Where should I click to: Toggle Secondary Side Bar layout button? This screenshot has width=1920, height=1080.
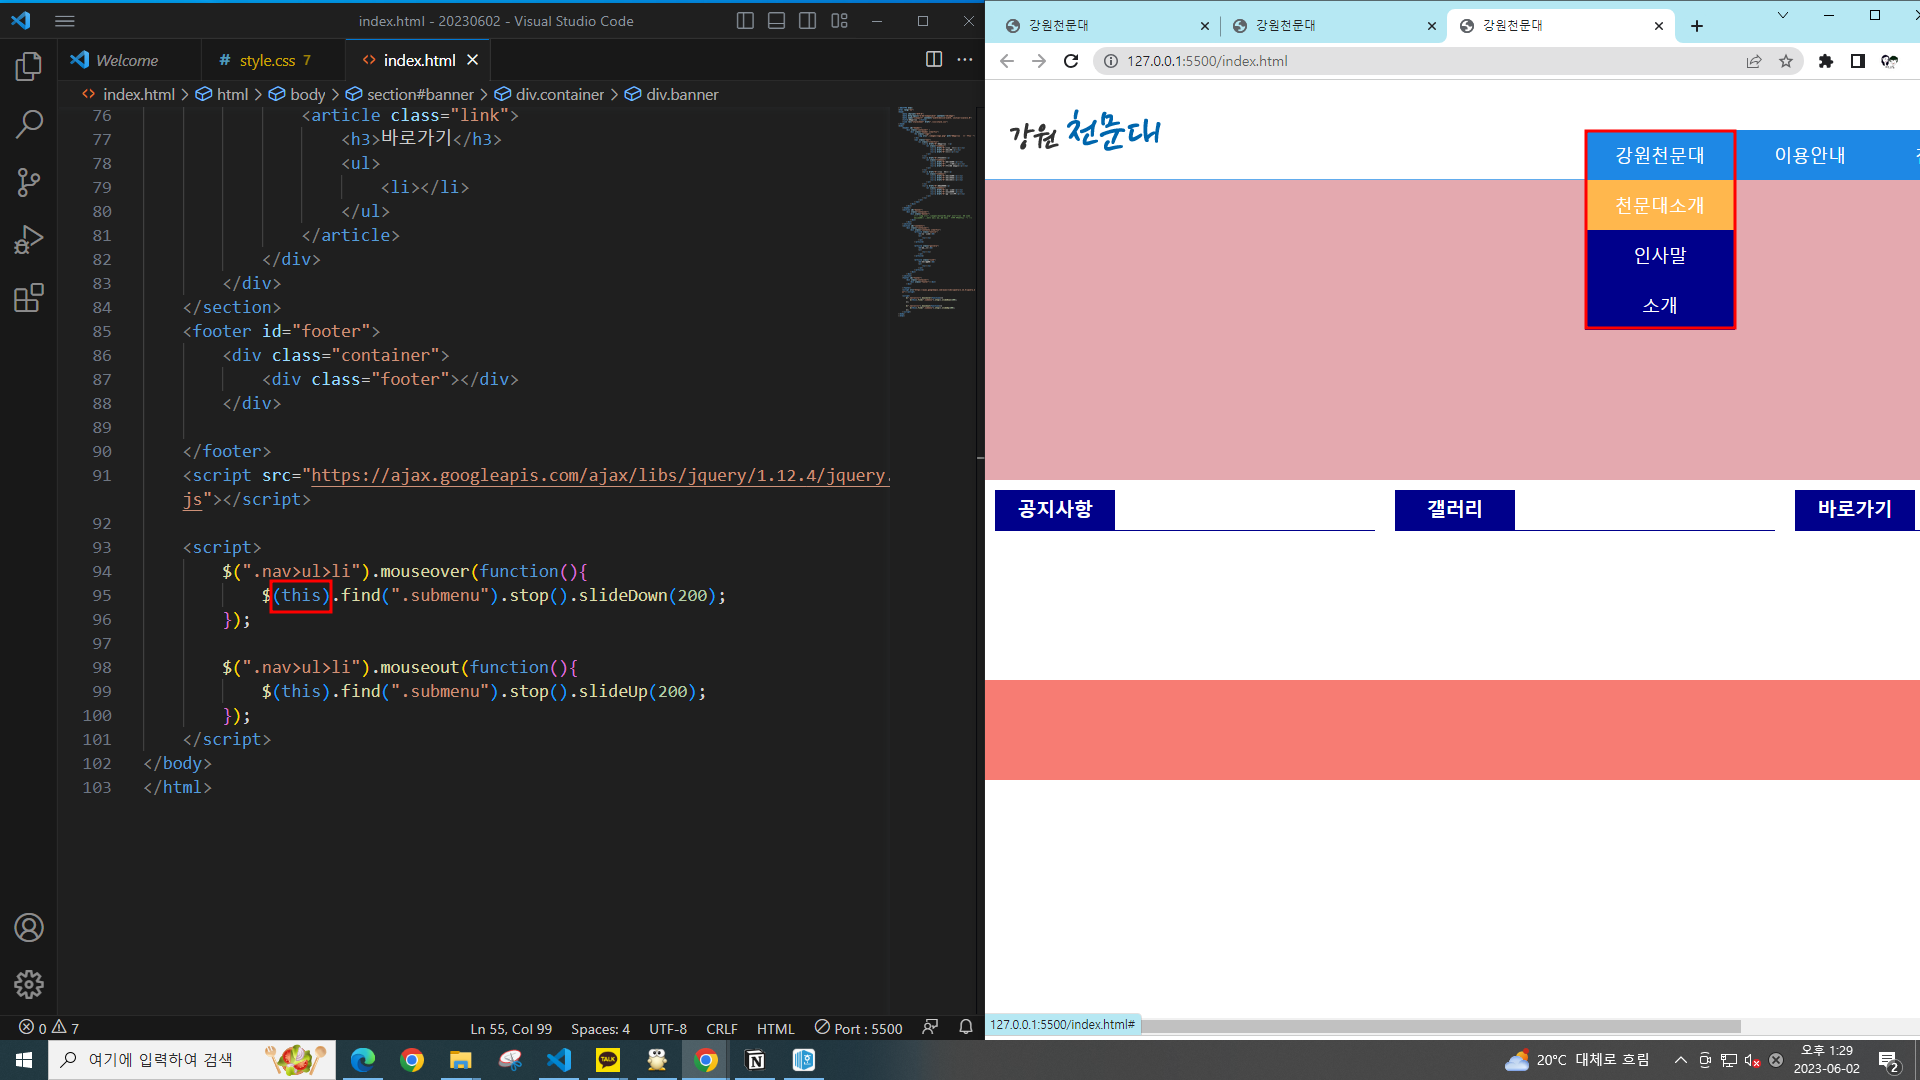click(808, 21)
